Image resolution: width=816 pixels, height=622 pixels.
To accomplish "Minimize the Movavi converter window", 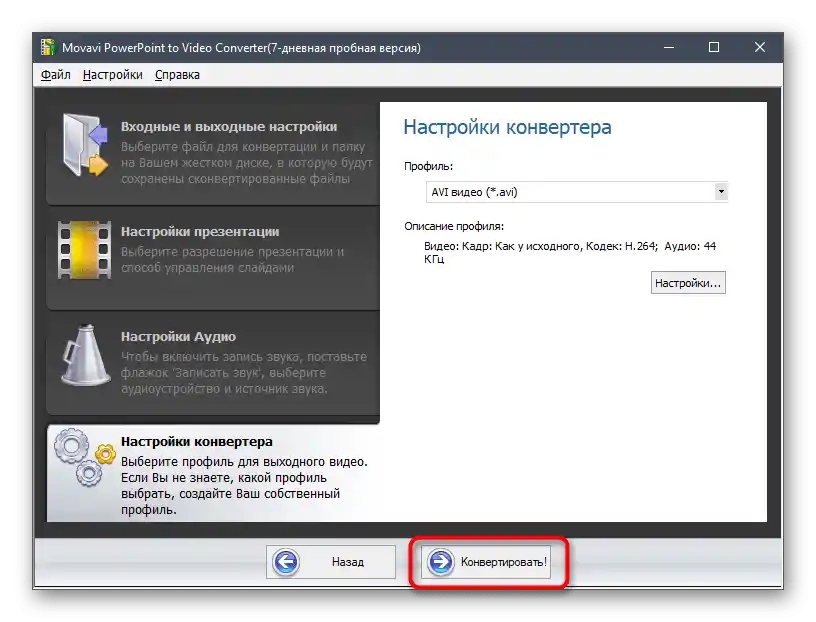I will [x=669, y=47].
